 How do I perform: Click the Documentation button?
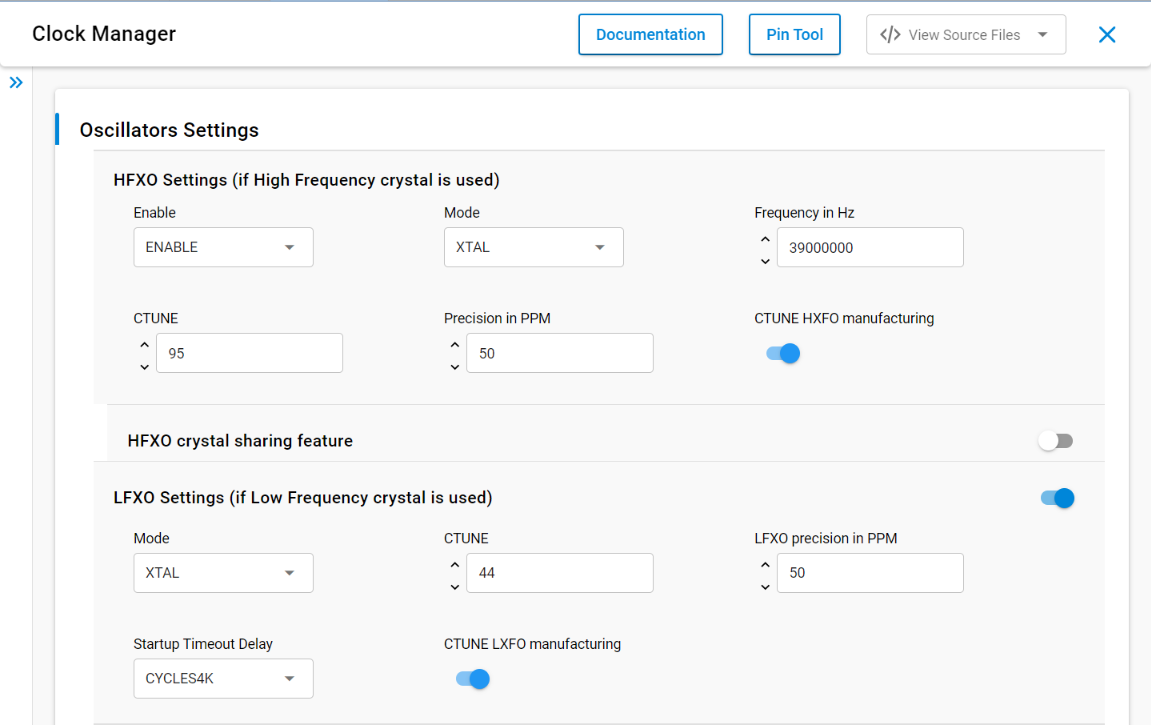(x=650, y=35)
